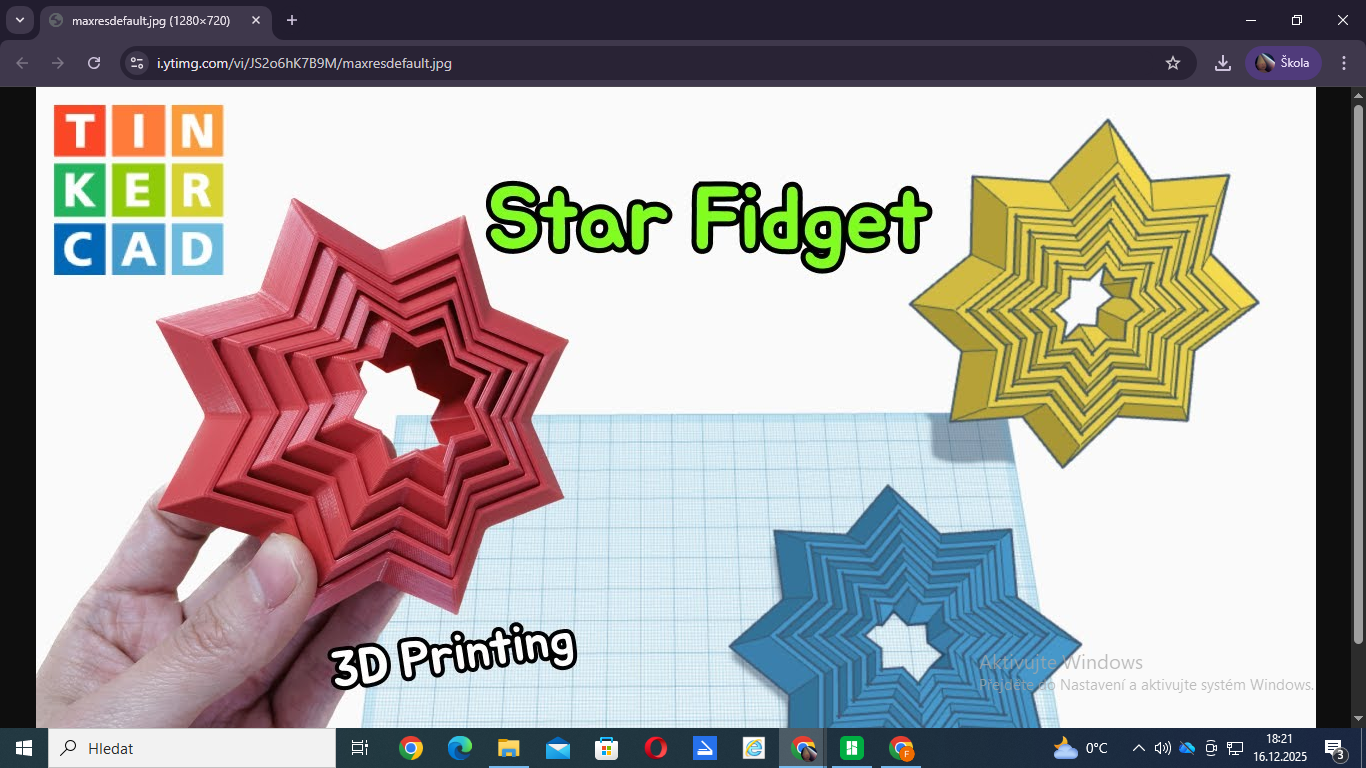Open the Windows Start menu
Image resolution: width=1366 pixels, height=768 pixels.
click(x=23, y=748)
